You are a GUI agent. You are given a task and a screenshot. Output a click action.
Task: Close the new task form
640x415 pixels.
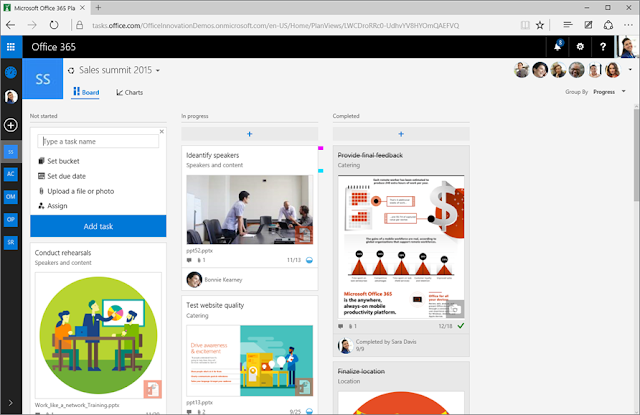(162, 131)
